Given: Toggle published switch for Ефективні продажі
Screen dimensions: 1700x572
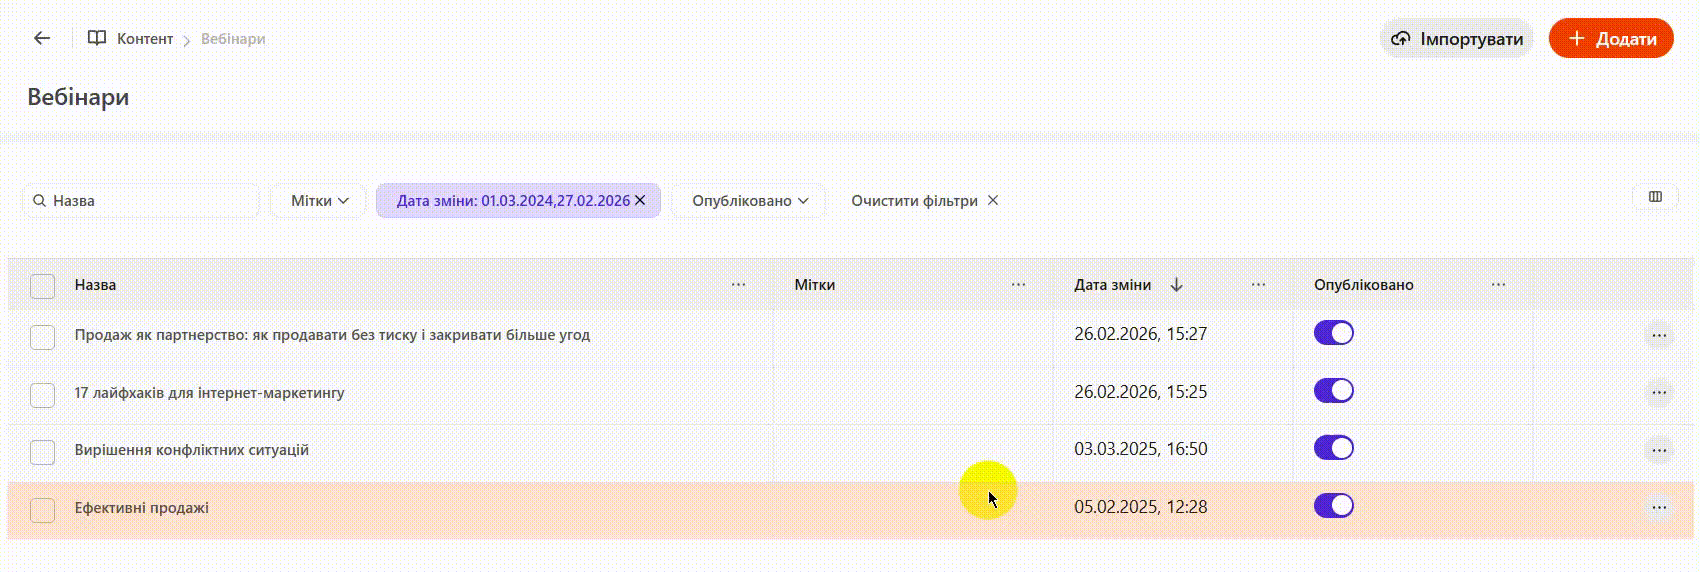Looking at the screenshot, I should (x=1333, y=506).
